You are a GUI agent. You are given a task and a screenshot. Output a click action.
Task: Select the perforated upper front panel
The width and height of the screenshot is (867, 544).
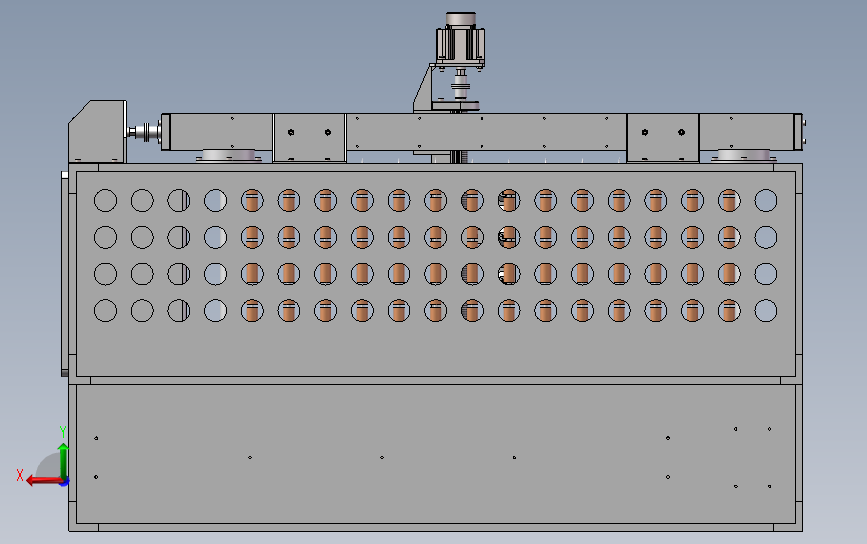tap(436, 274)
